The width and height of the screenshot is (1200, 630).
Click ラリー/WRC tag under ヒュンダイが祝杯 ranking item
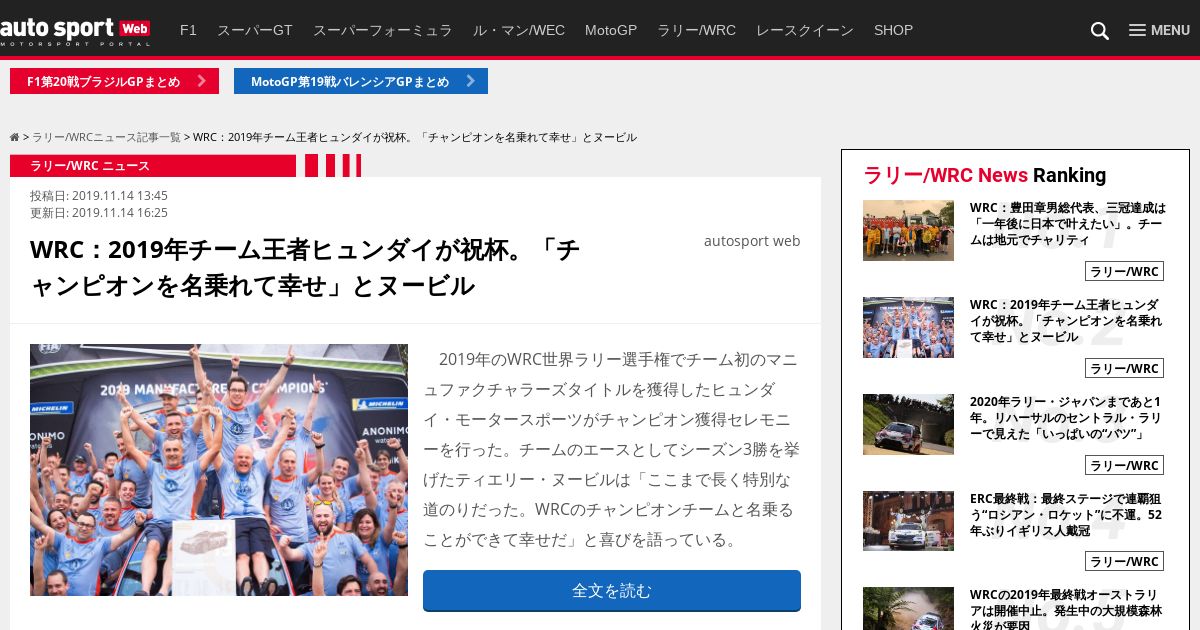coord(1124,368)
